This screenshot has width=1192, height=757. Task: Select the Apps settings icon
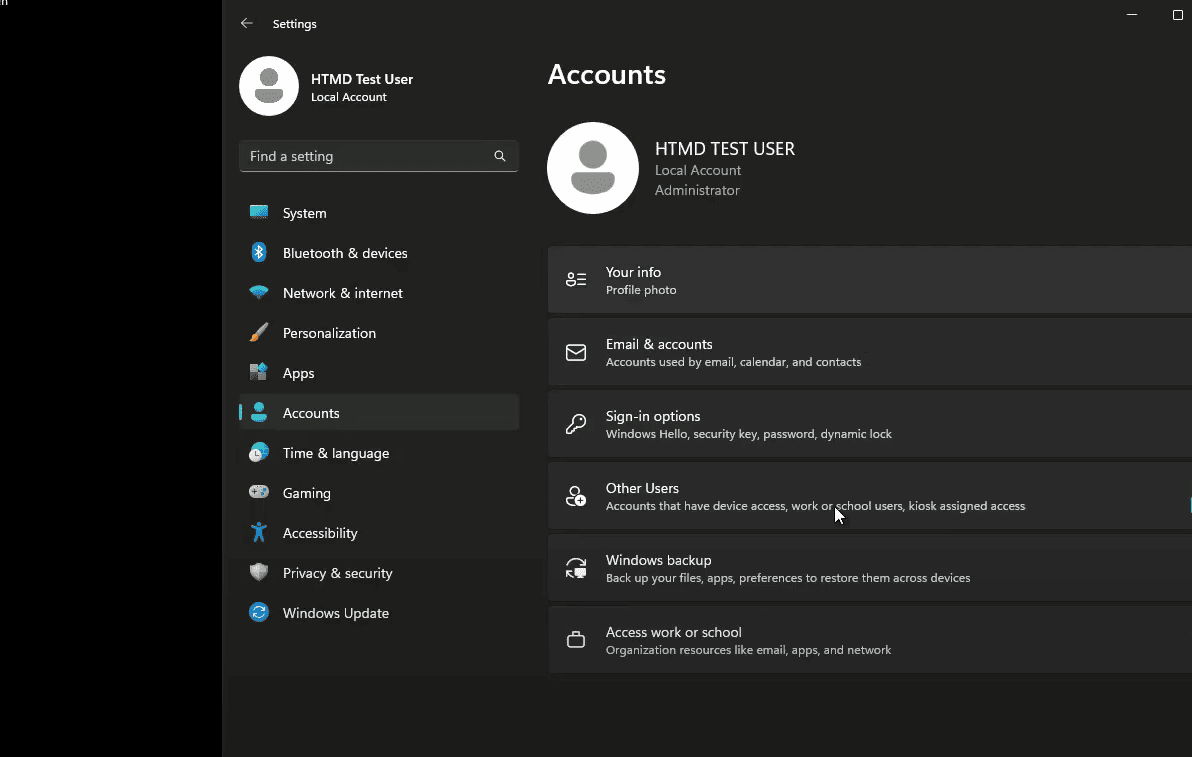pos(259,373)
